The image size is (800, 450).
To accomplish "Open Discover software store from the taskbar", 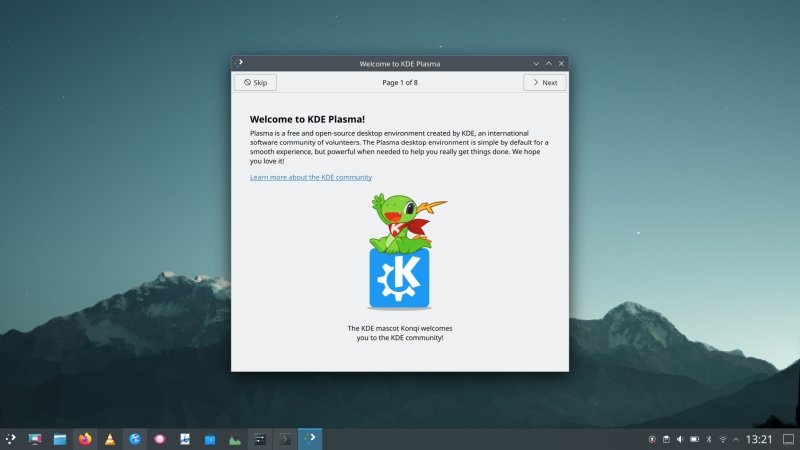I will [210, 439].
